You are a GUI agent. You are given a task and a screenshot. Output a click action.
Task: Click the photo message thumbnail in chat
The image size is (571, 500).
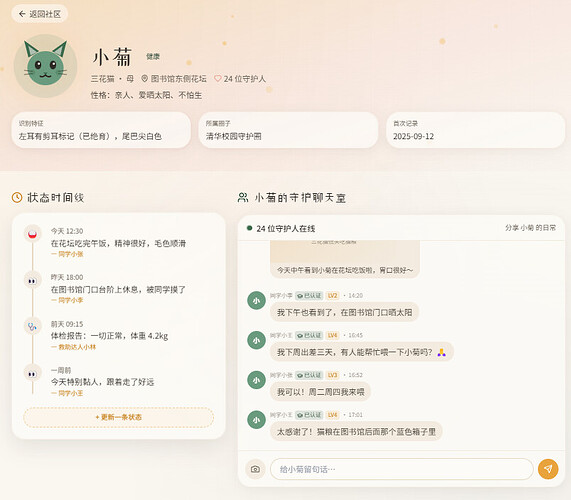345,252
